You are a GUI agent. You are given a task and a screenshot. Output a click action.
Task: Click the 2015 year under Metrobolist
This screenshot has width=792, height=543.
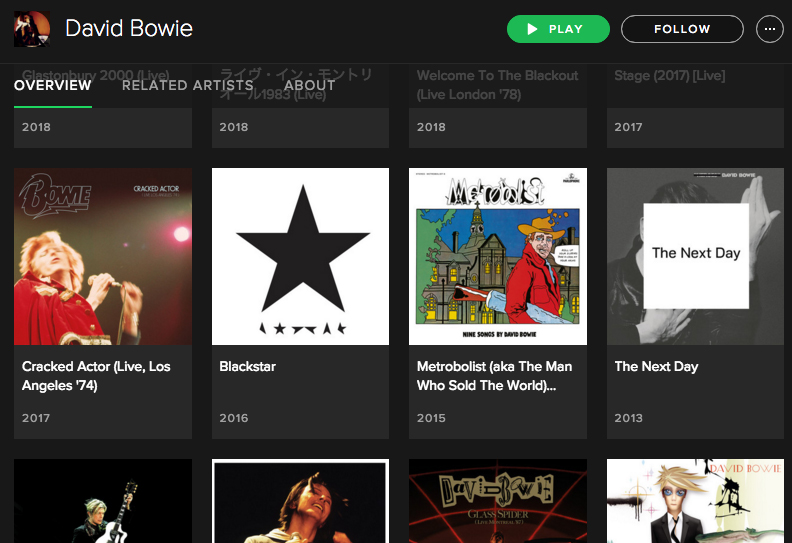click(431, 418)
